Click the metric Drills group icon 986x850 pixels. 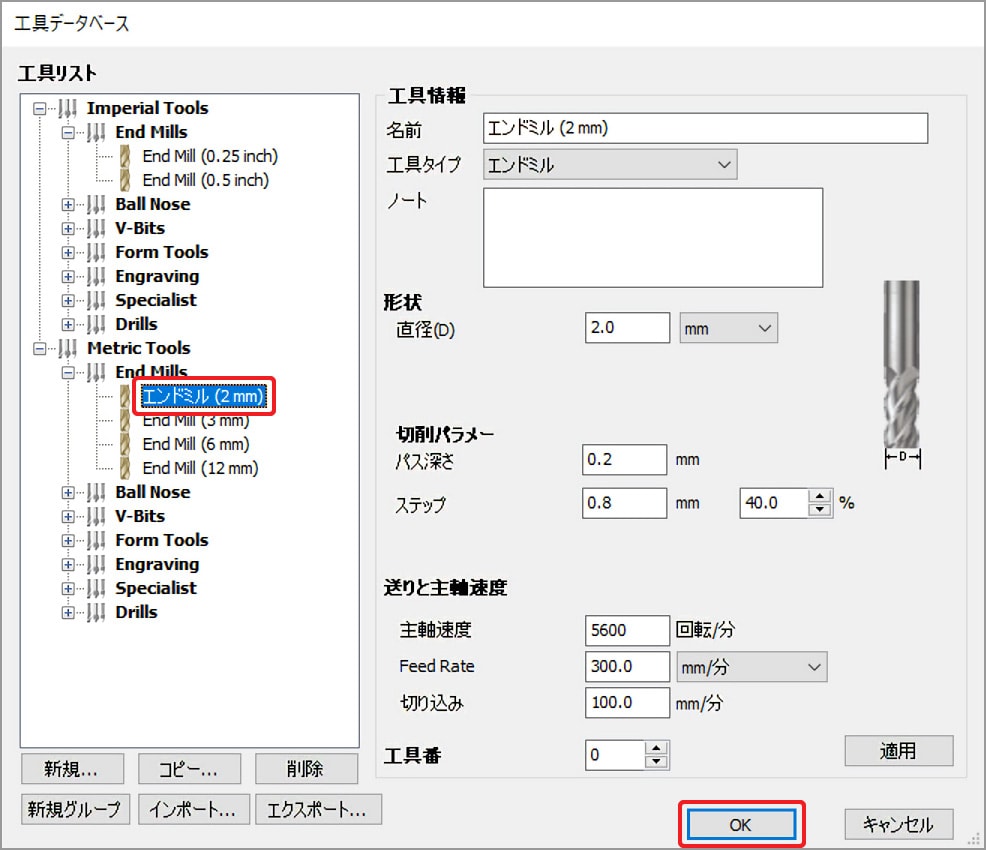click(x=97, y=612)
